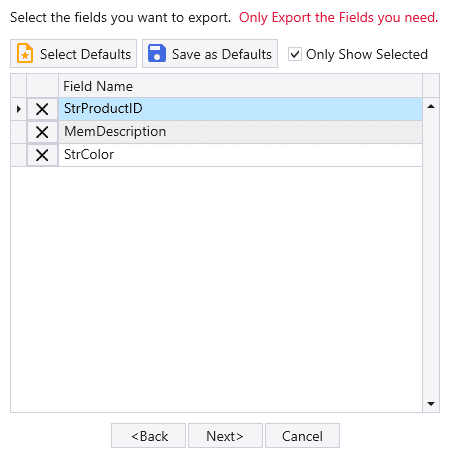Image resolution: width=452 pixels, height=452 pixels.
Task: Cancel the export wizard
Action: [x=302, y=436]
